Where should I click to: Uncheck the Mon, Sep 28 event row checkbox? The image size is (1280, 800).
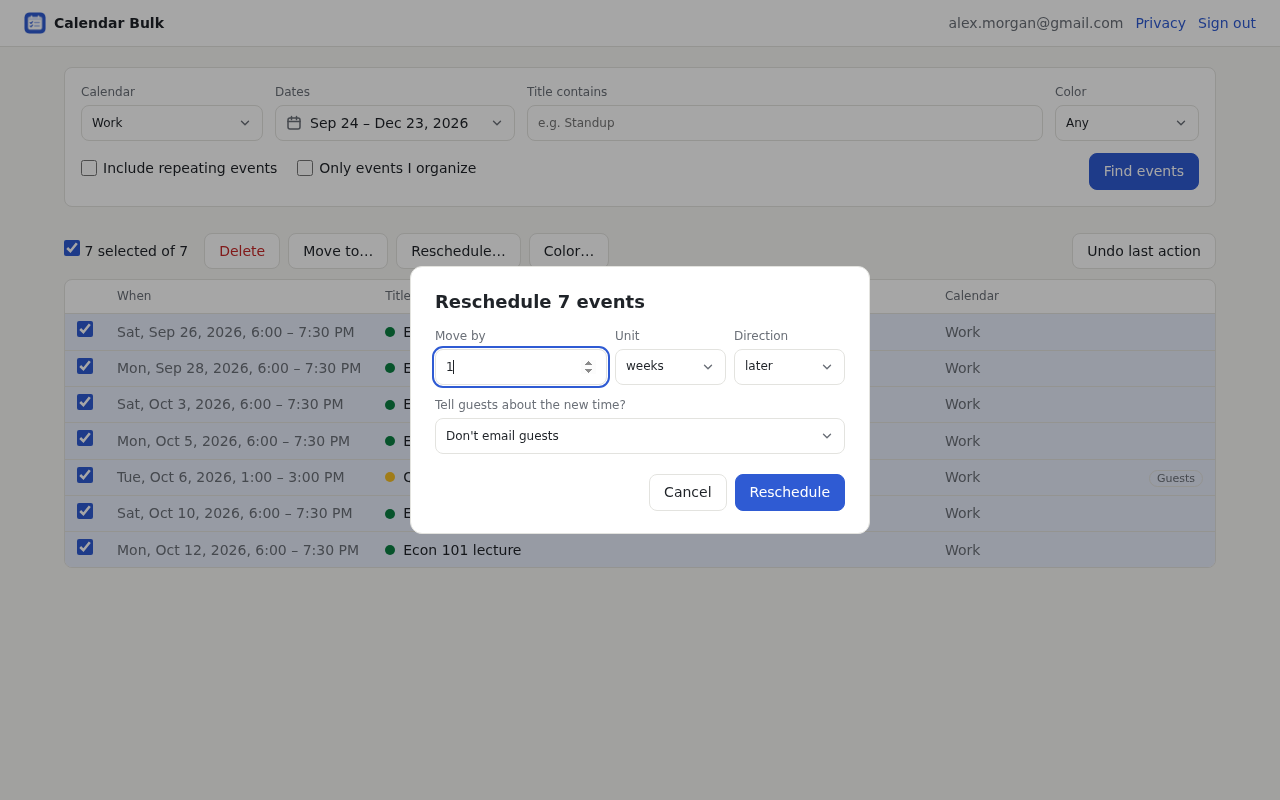coord(85,366)
